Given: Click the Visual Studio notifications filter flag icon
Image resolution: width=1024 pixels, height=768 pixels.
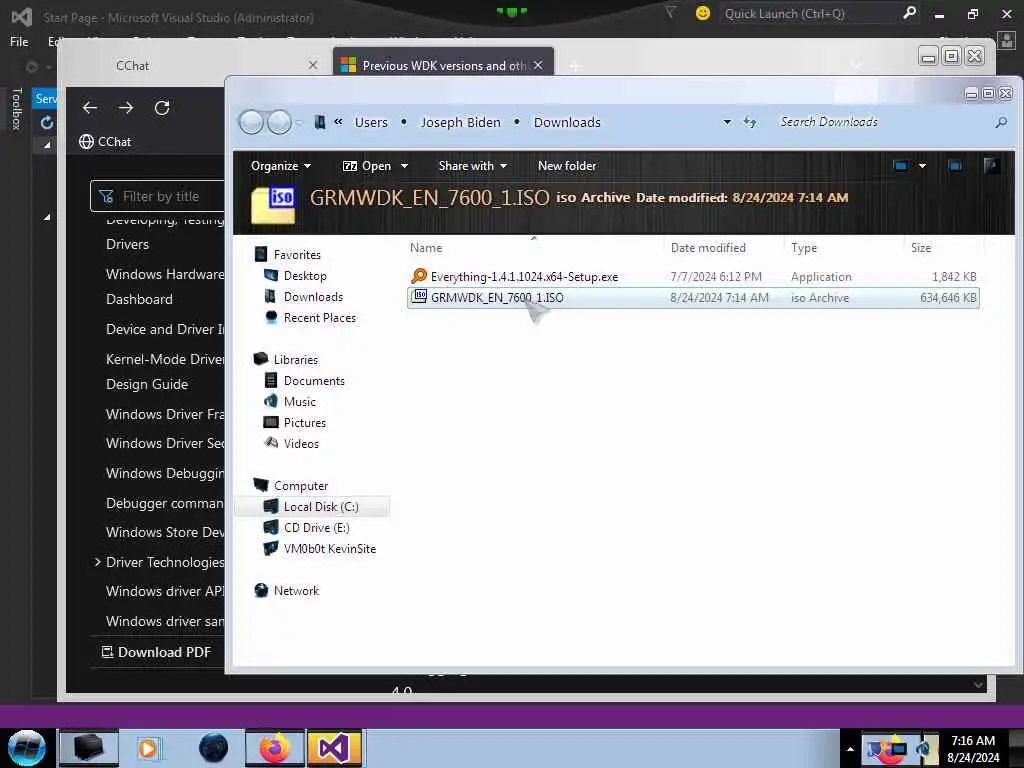Looking at the screenshot, I should [x=670, y=12].
